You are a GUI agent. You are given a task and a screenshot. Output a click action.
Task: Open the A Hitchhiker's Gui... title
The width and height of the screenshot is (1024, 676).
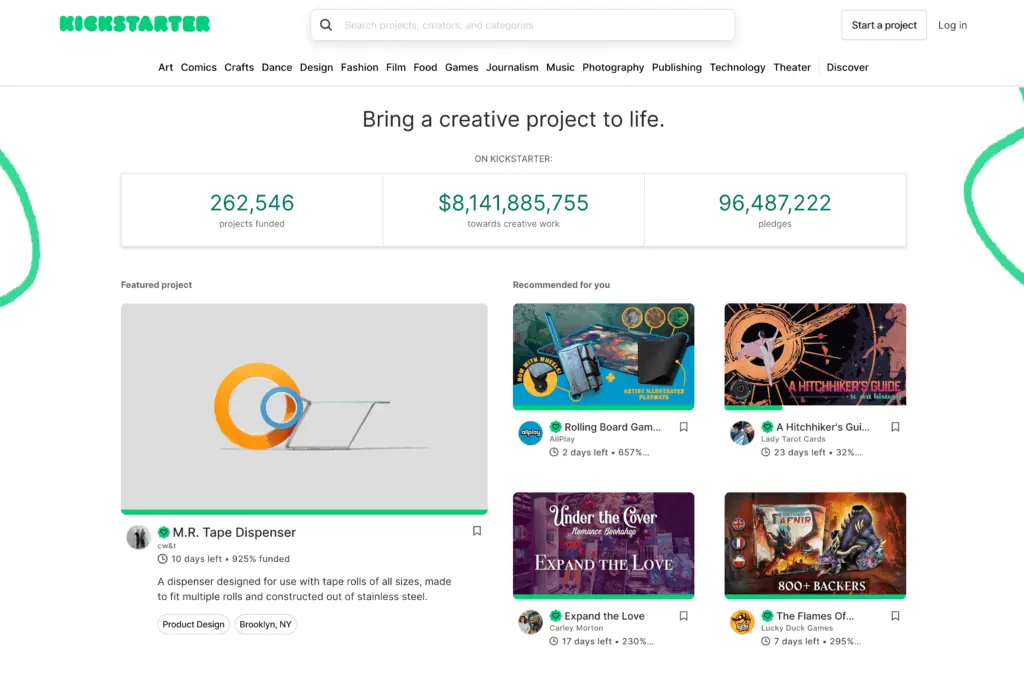(823, 427)
